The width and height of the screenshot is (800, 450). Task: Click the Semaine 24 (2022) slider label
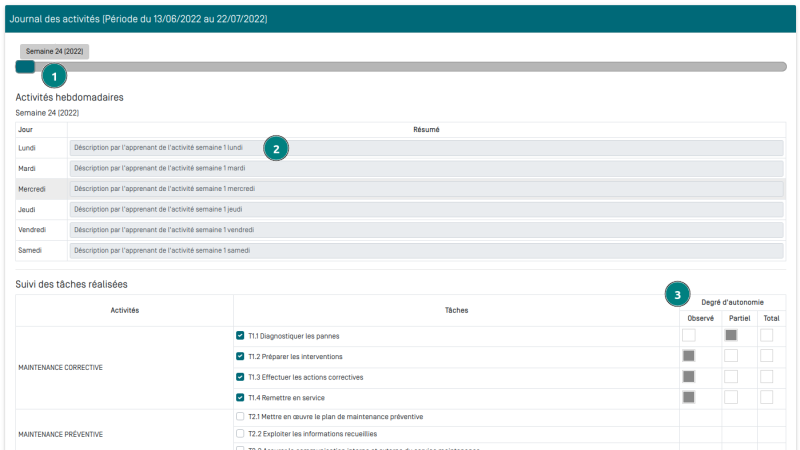pos(54,51)
